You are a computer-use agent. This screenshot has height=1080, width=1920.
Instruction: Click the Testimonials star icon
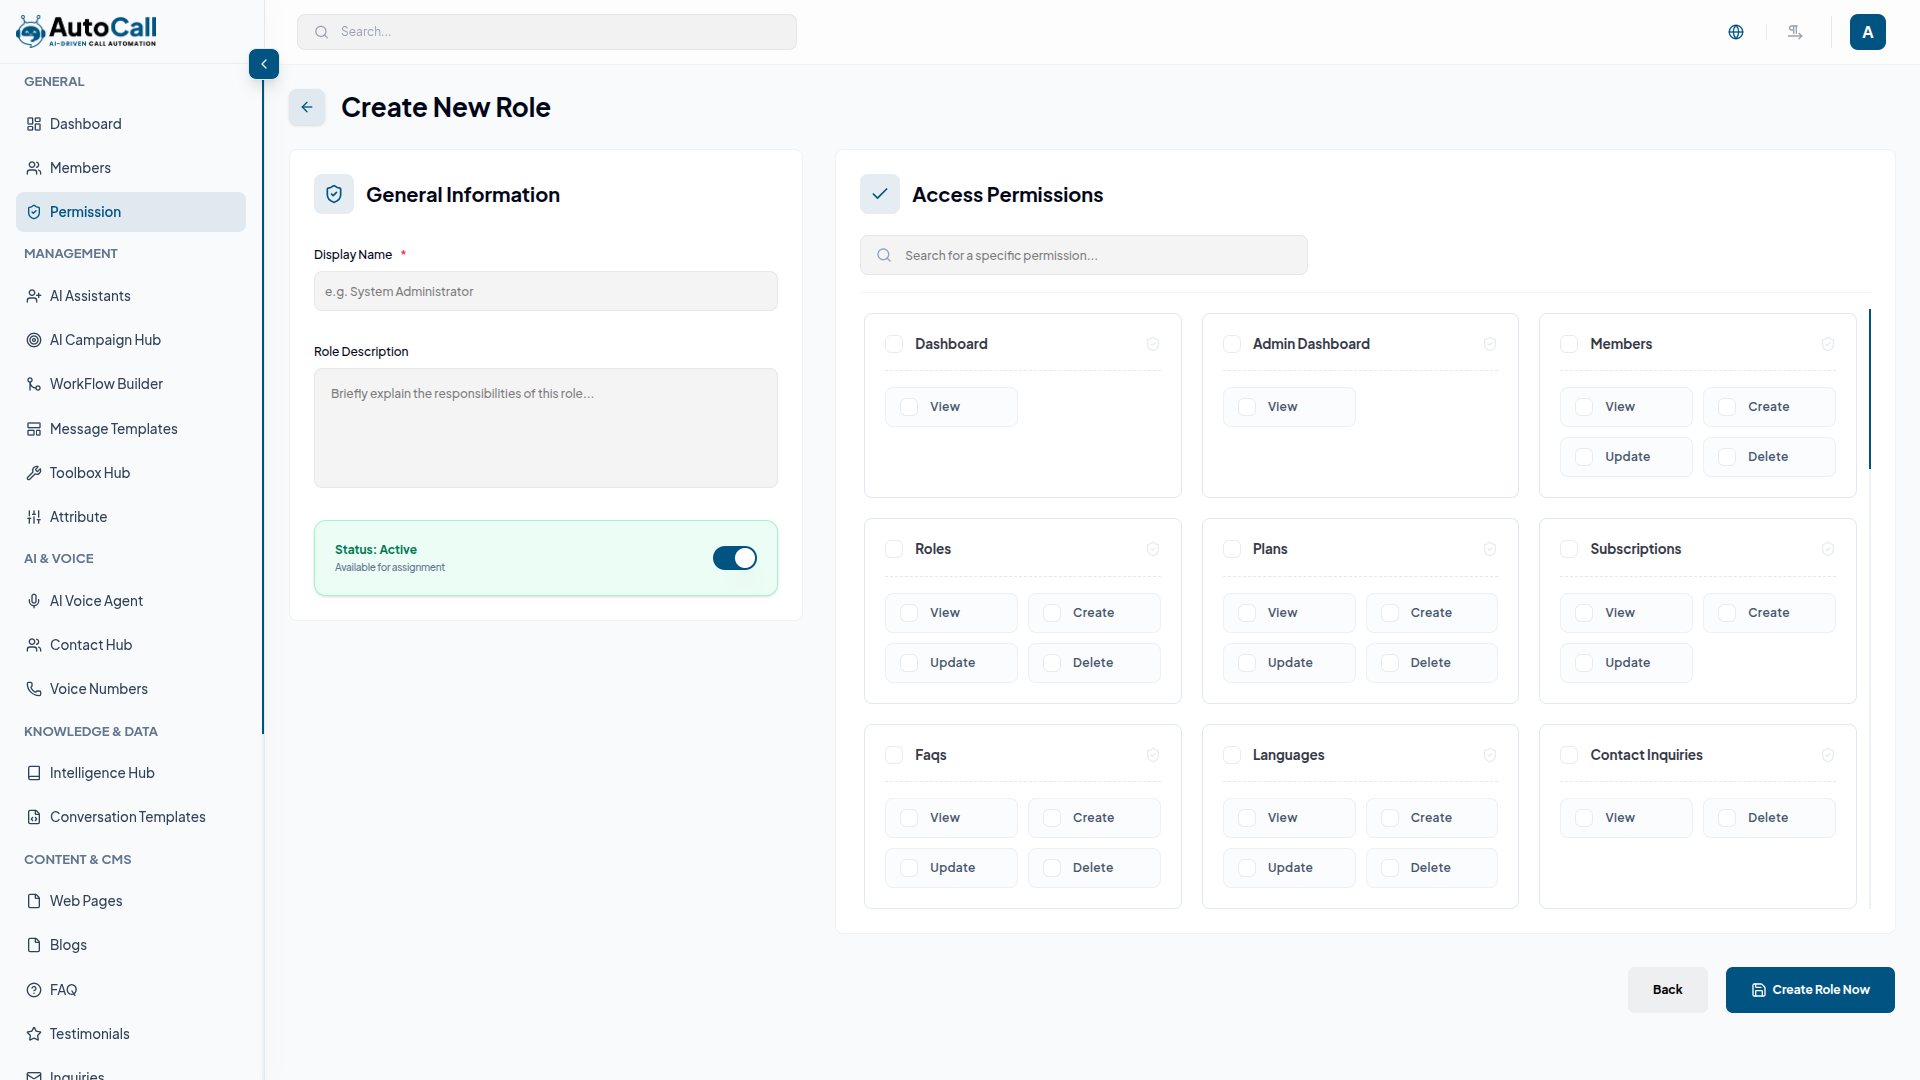(x=34, y=1034)
